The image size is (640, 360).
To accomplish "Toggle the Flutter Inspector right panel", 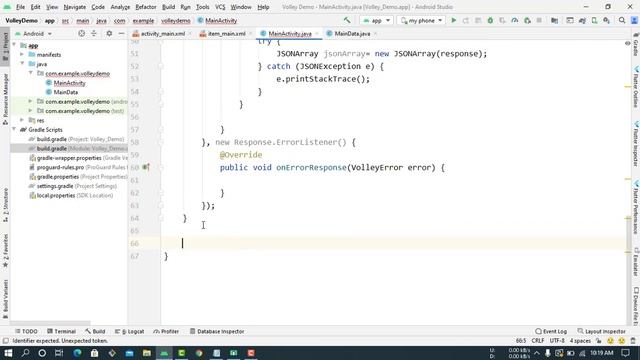I will click(x=636, y=144).
